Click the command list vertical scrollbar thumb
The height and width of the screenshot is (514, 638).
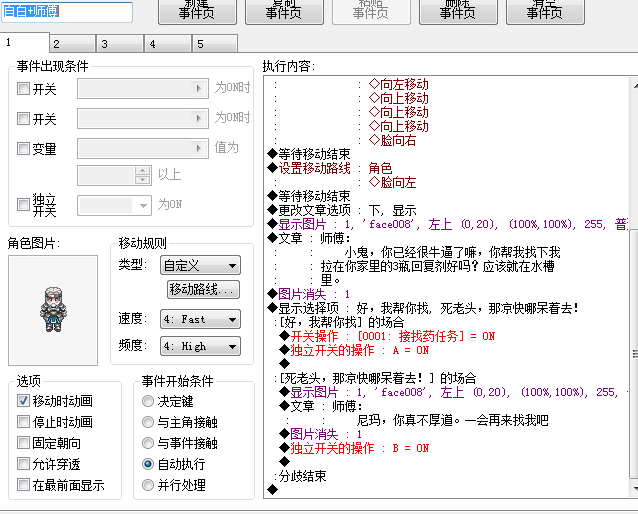point(634,354)
